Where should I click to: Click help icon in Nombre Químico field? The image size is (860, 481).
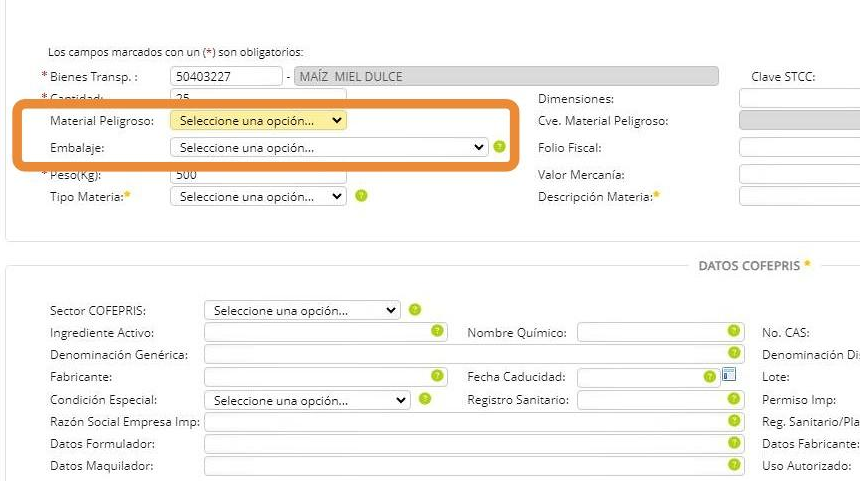[x=735, y=331]
